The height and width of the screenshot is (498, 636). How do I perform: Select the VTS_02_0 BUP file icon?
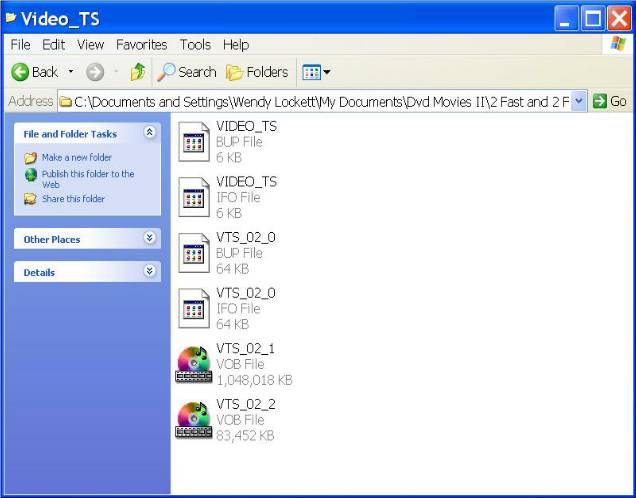(x=194, y=253)
